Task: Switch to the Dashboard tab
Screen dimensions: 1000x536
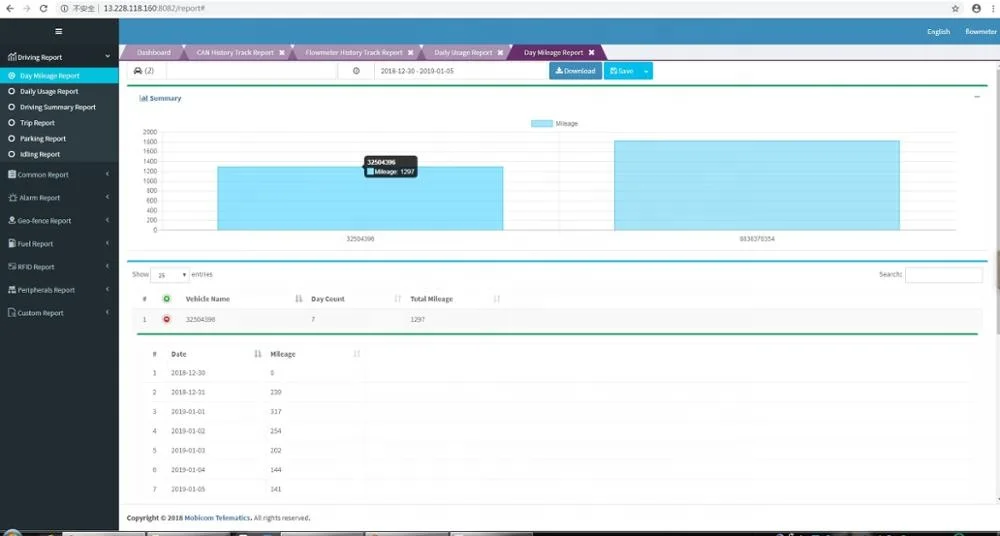Action: coord(153,52)
